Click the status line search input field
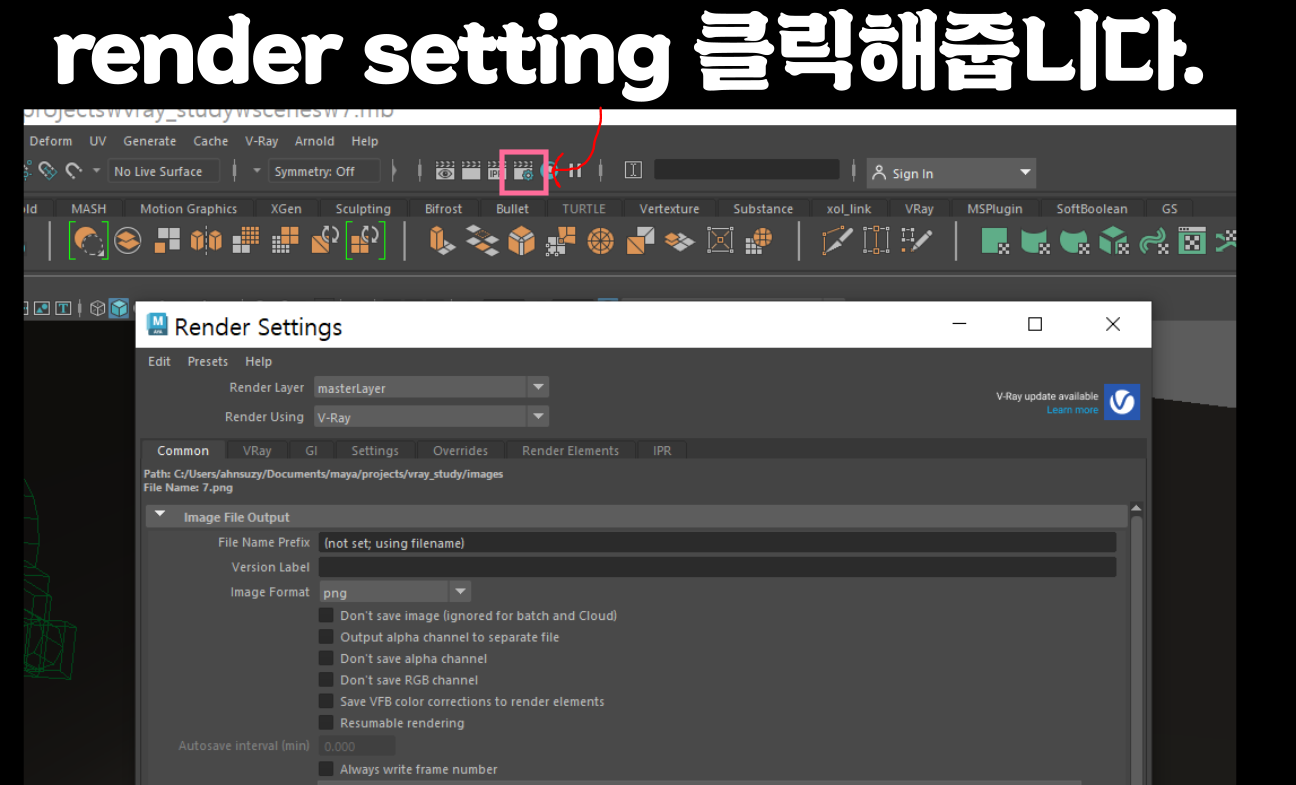This screenshot has height=785, width=1296. tap(746, 170)
